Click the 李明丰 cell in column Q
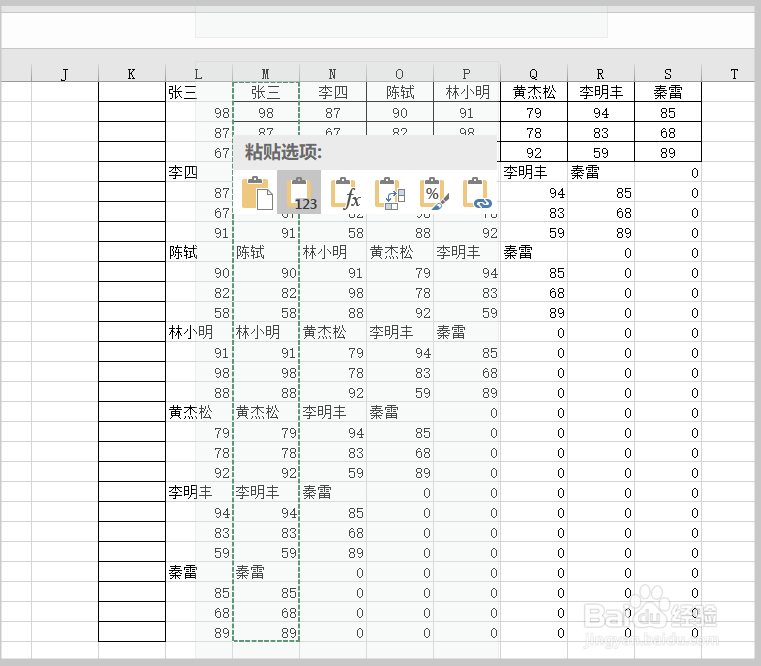 534,172
